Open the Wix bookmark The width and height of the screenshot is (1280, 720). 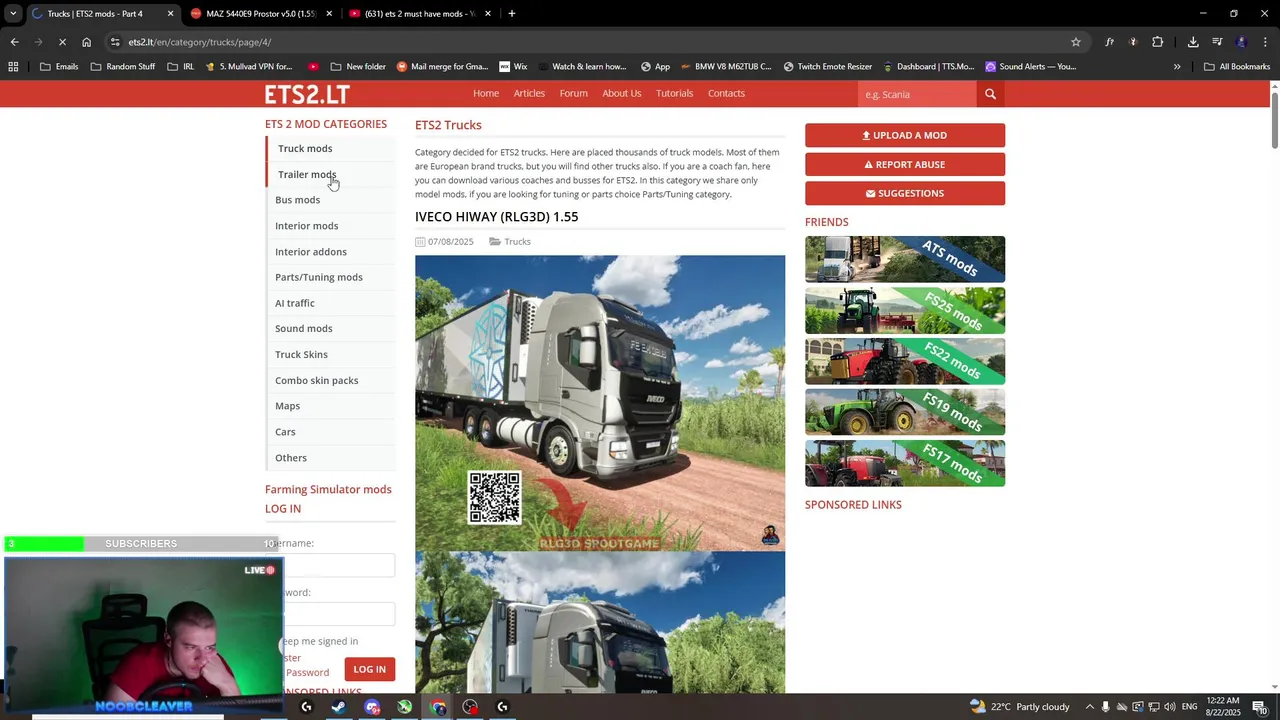coord(513,67)
